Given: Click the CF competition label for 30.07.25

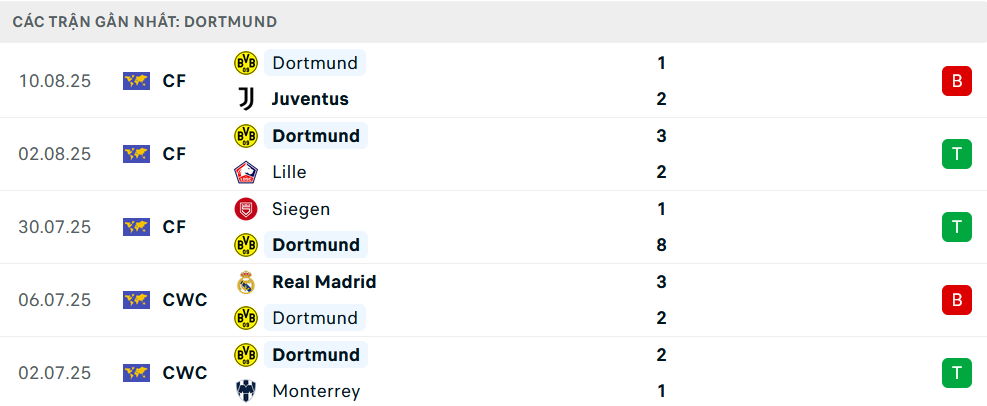Looking at the screenshot, I should tap(174, 227).
